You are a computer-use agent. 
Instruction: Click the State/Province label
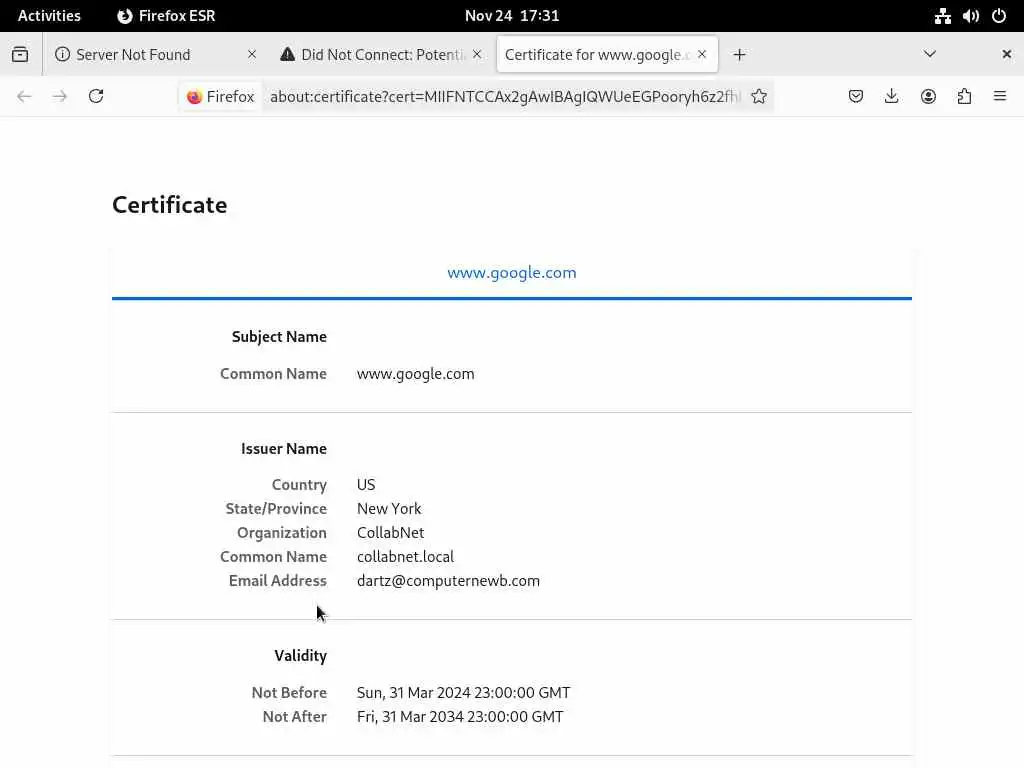[276, 509]
